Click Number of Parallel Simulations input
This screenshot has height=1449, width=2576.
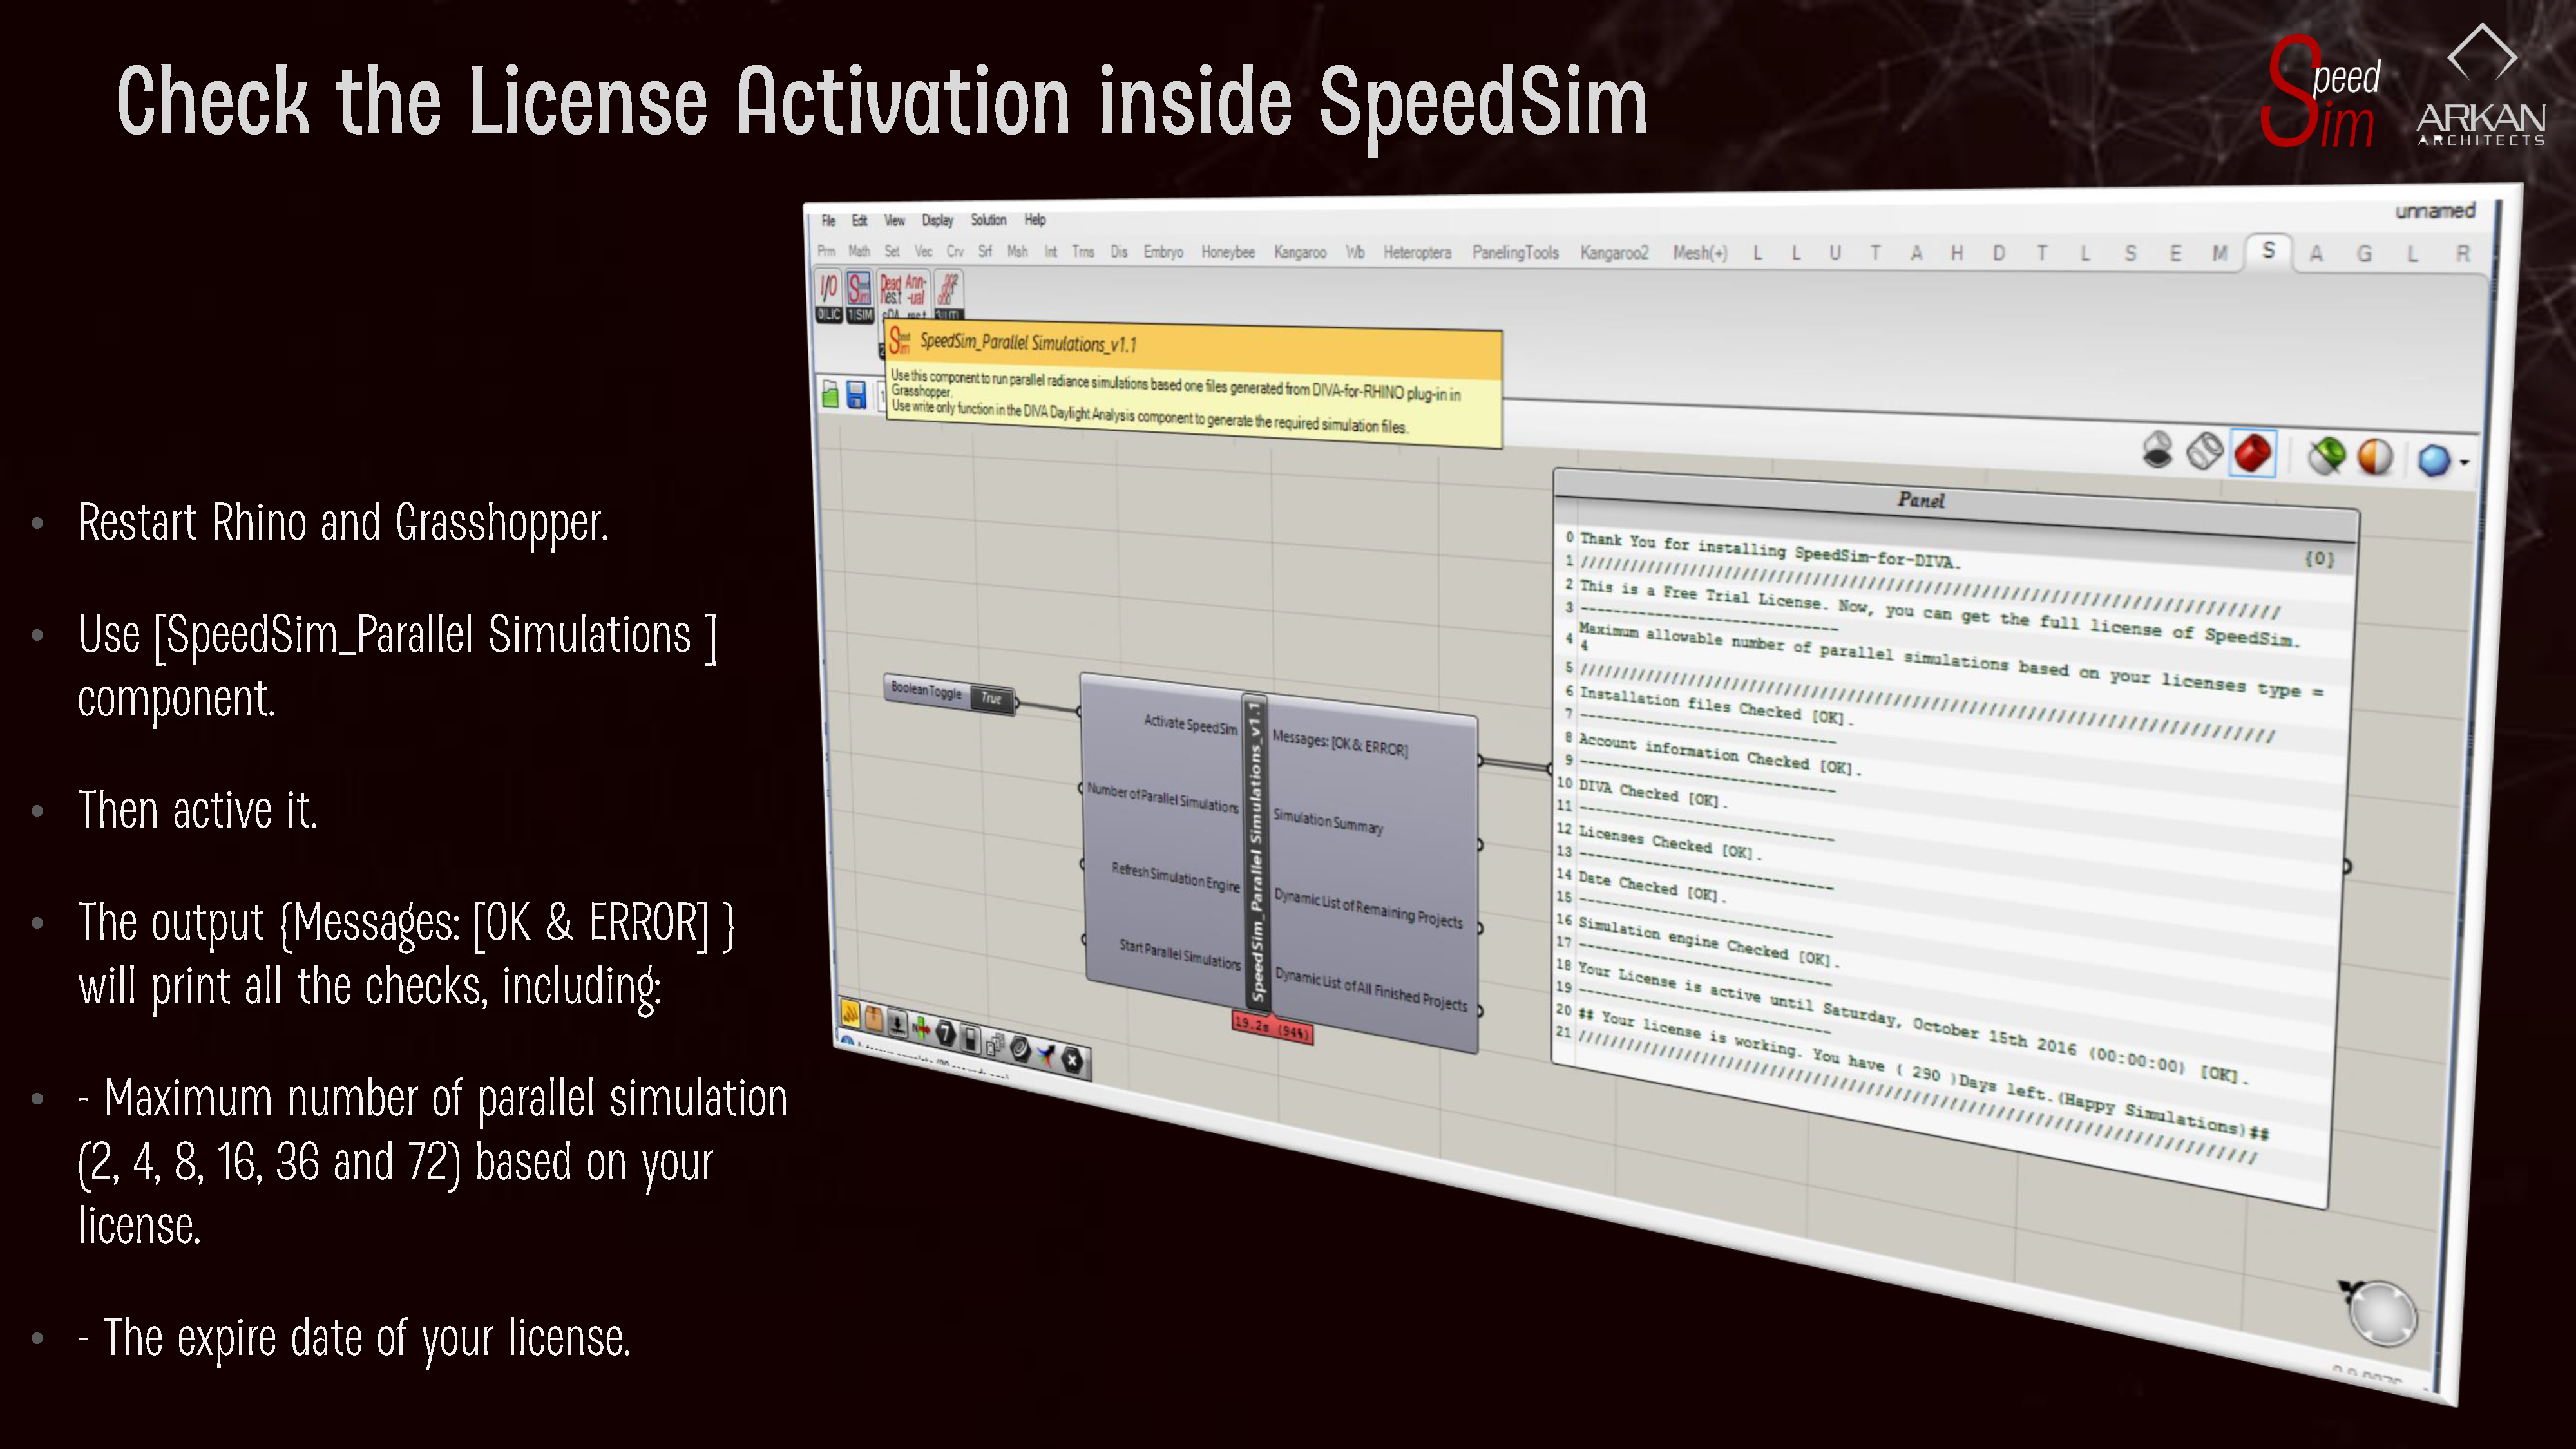1162,797
